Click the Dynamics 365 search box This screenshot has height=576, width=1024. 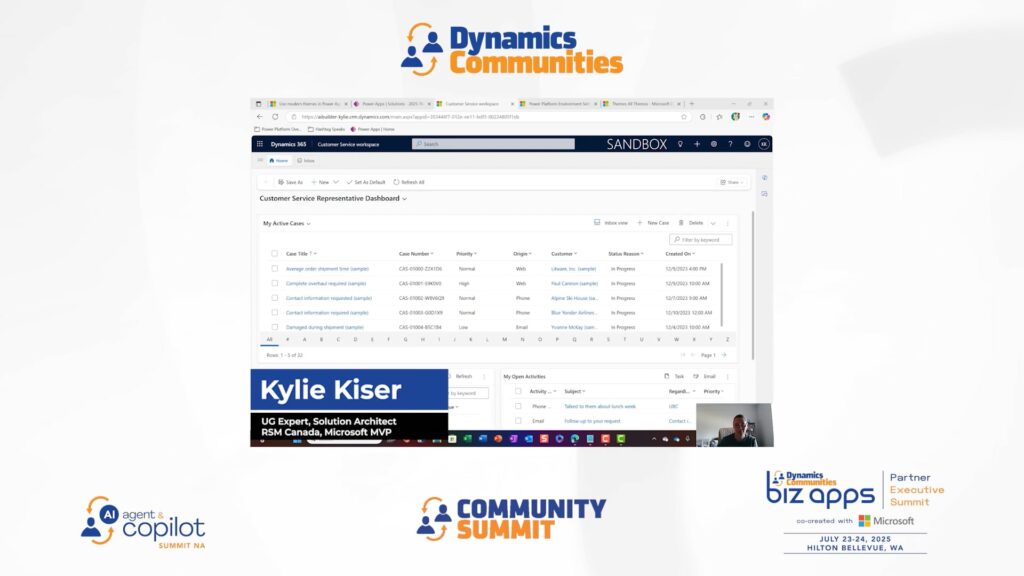(x=493, y=144)
